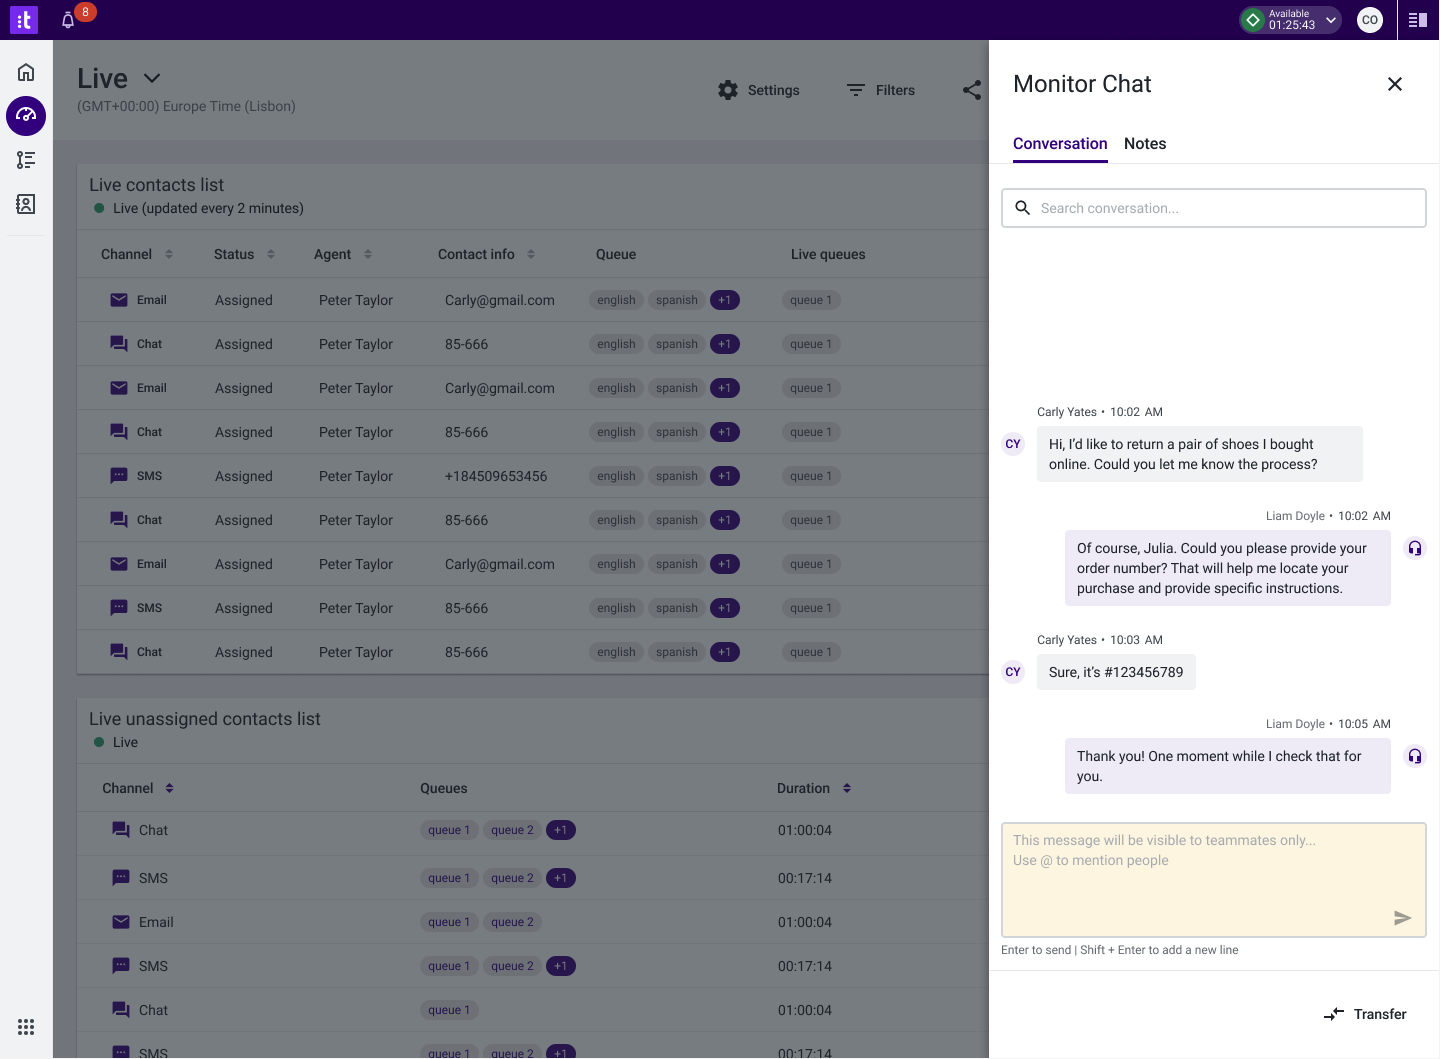Click headset icon beside 10:05 AM reply
The height and width of the screenshot is (1059, 1440).
tap(1415, 756)
